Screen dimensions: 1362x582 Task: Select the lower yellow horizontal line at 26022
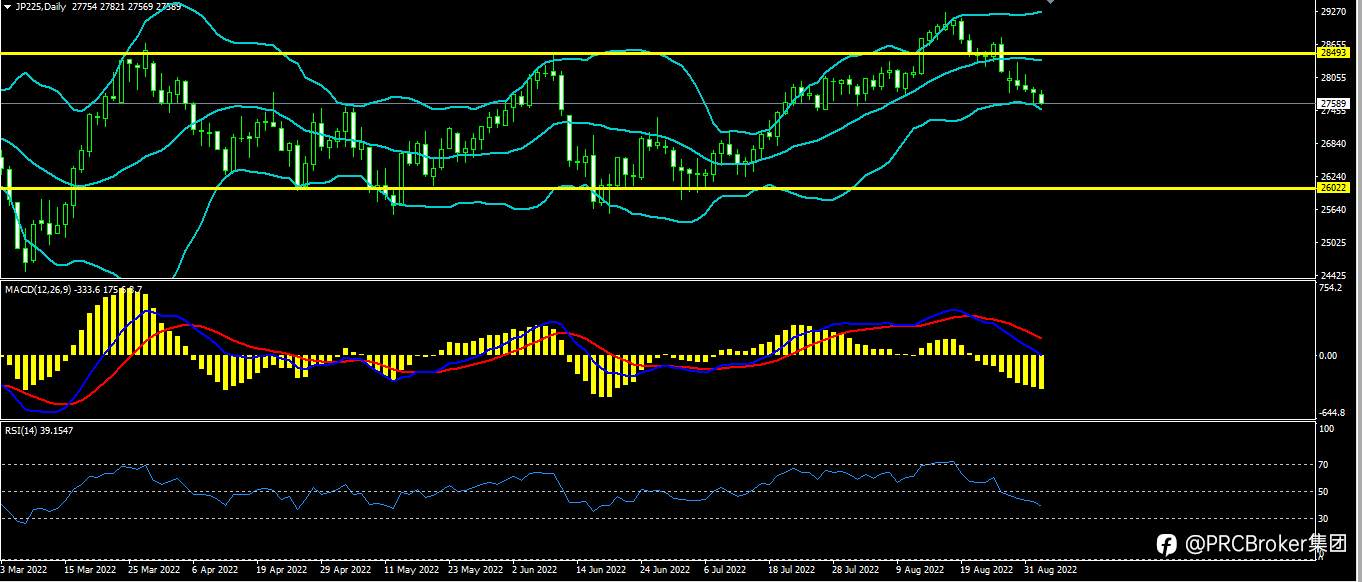pos(656,187)
